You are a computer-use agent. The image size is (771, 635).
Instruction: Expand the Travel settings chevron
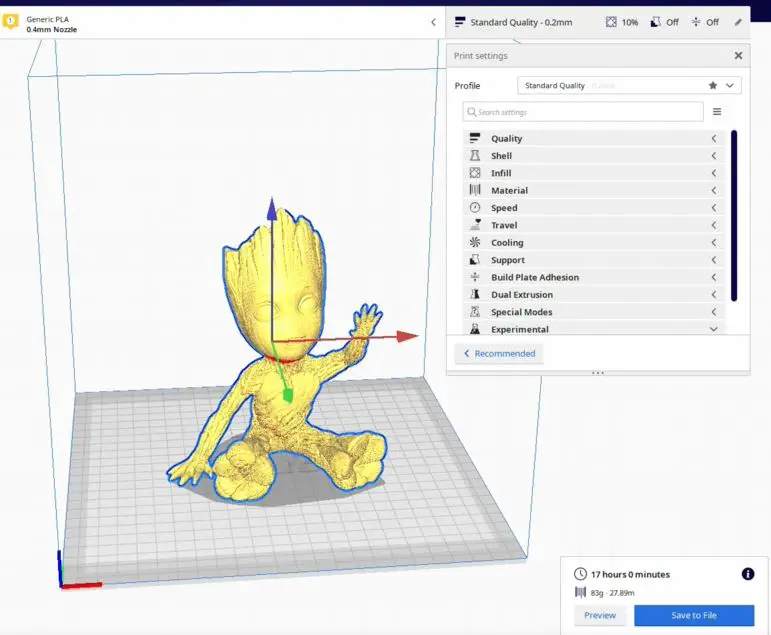713,225
